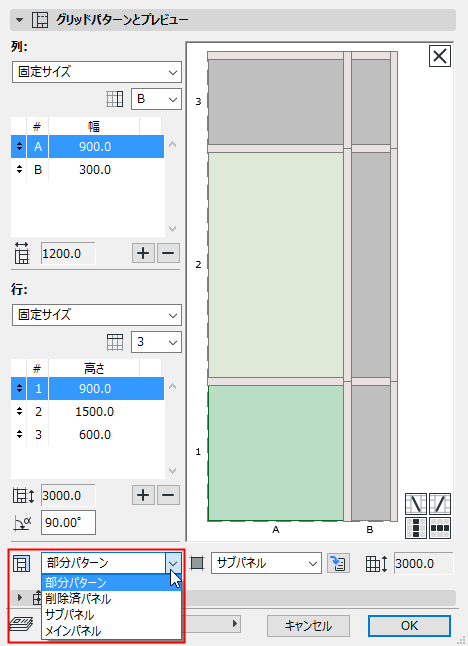Add a row with the plus button

[x=143, y=495]
